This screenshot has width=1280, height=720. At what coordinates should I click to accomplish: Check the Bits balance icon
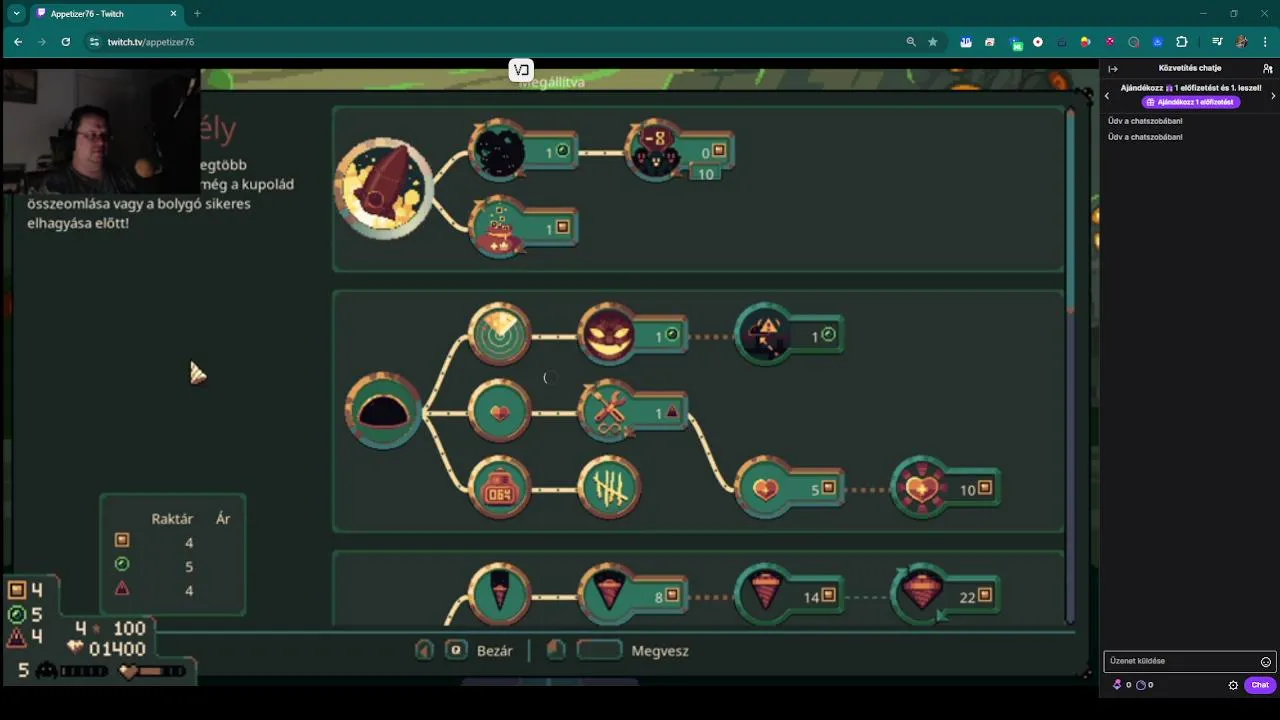(x=1117, y=685)
